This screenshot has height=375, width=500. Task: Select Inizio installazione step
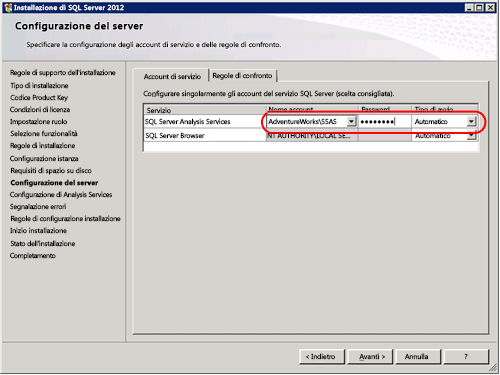pyautogui.click(x=38, y=231)
